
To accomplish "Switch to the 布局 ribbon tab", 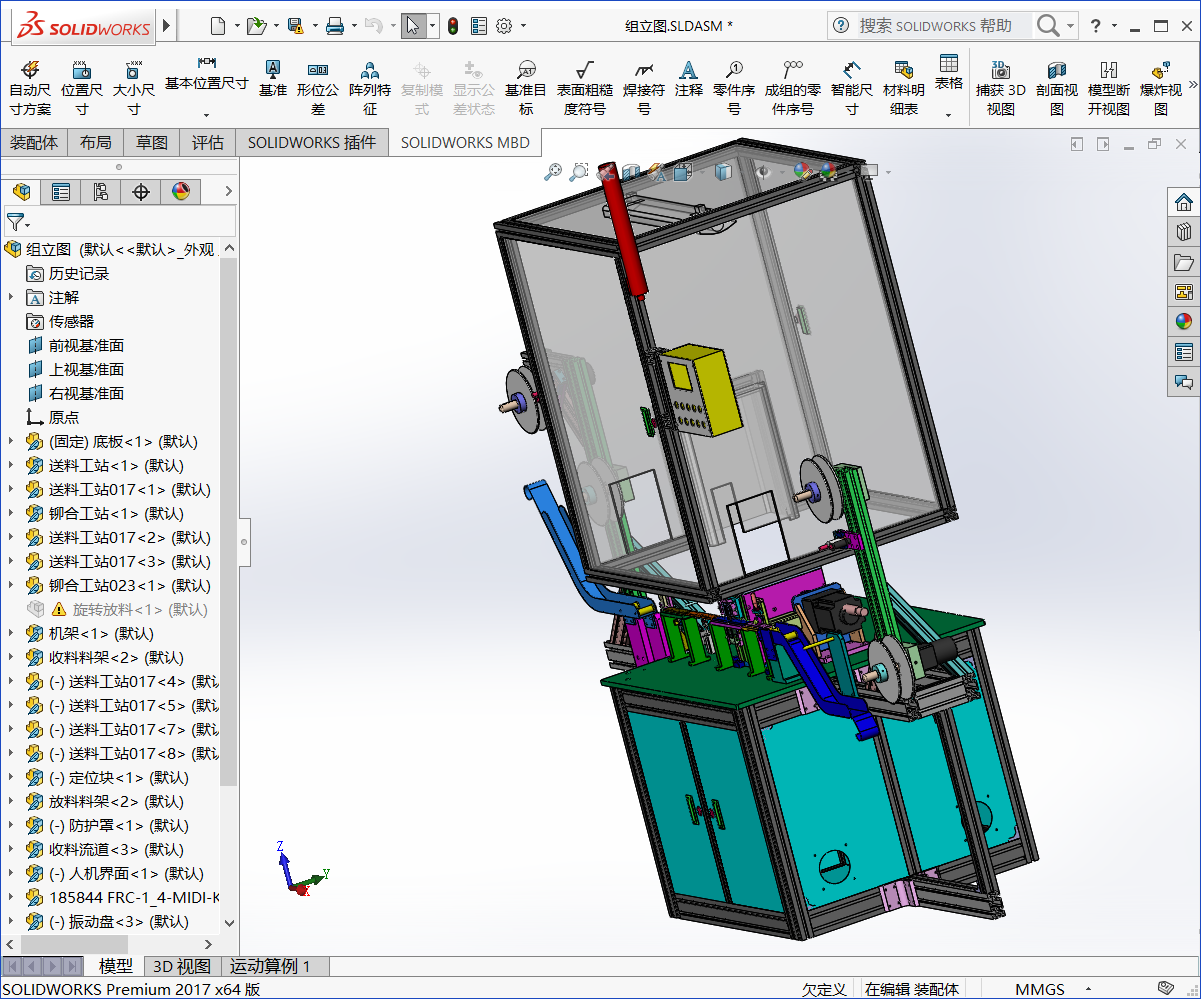I will point(96,143).
